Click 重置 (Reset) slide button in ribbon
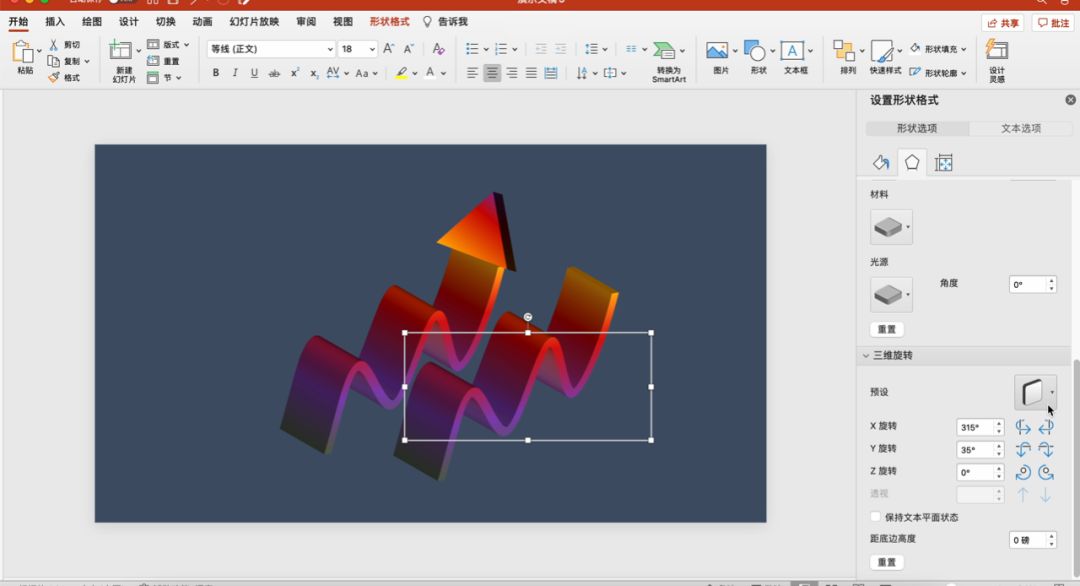1080x586 pixels. 164,61
